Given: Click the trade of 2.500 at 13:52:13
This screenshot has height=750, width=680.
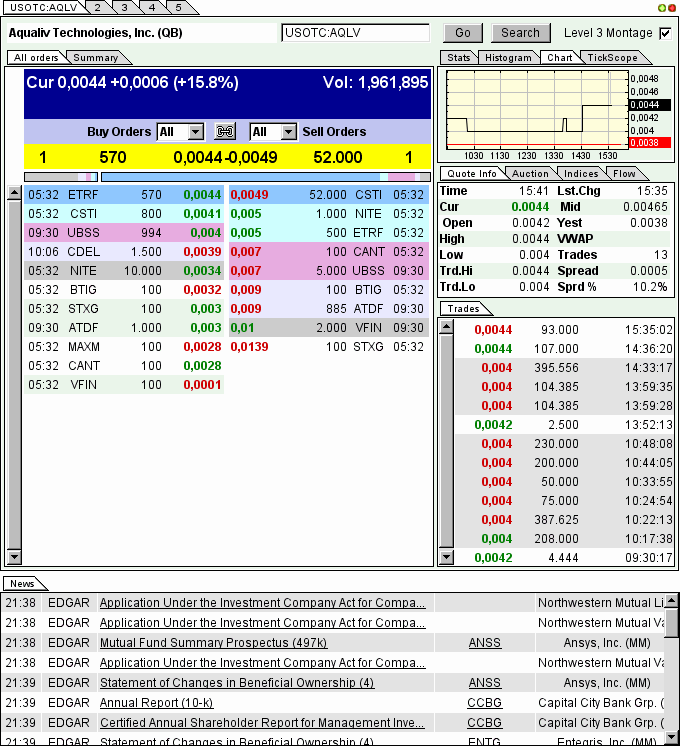Looking at the screenshot, I should click(564, 425).
